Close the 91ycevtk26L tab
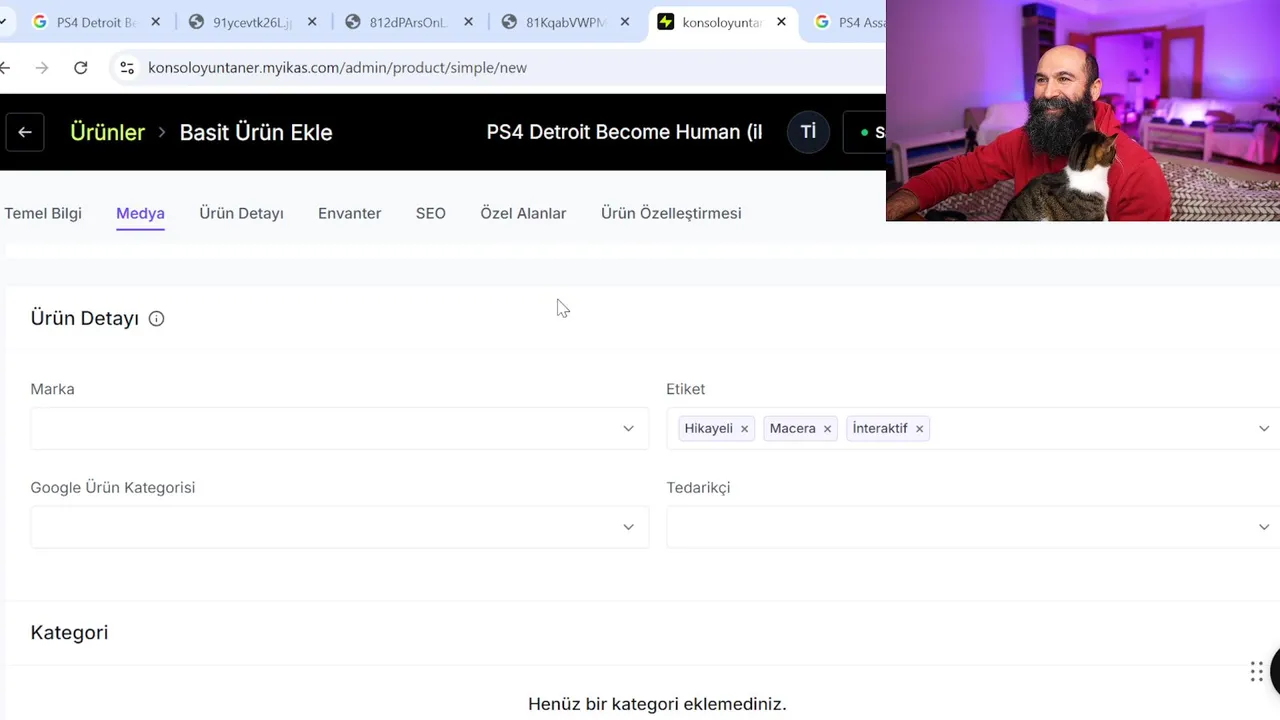 (x=311, y=22)
